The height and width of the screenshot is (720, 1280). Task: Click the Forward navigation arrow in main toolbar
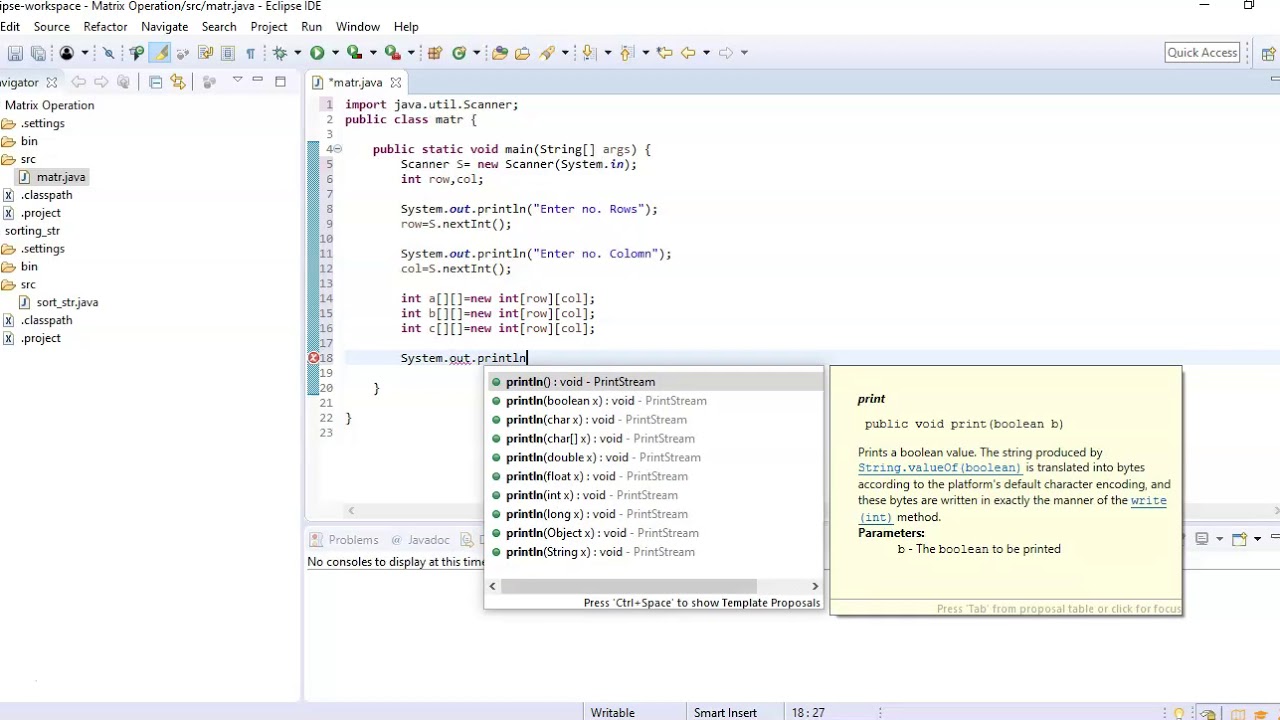pos(726,53)
